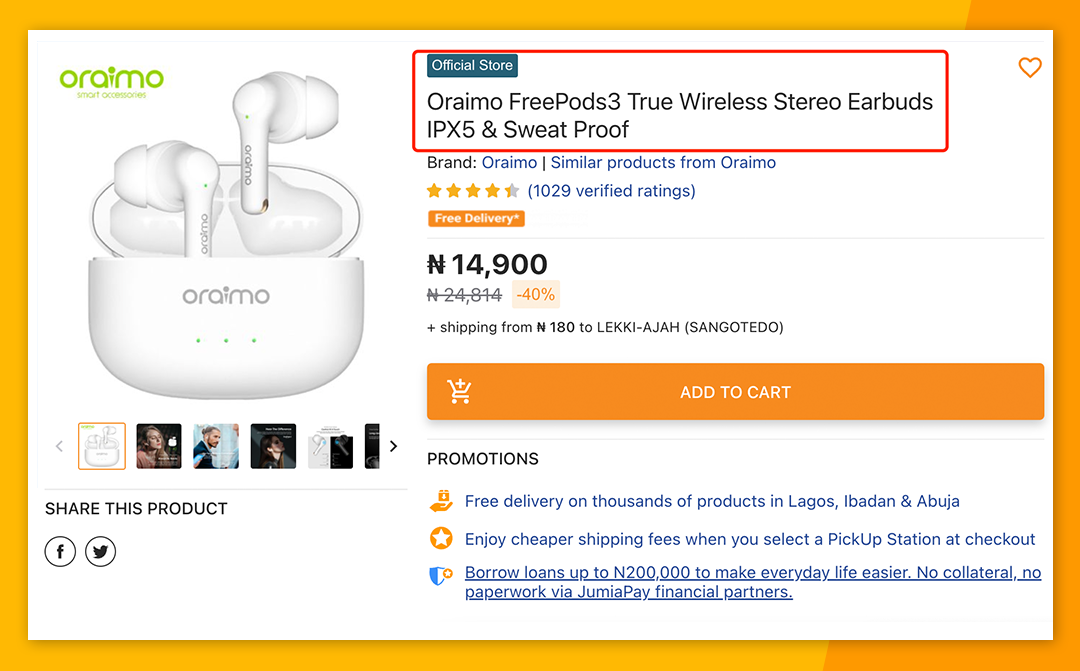Click the JumiaPay shield icon
Image resolution: width=1080 pixels, height=671 pixels.
coord(441,576)
